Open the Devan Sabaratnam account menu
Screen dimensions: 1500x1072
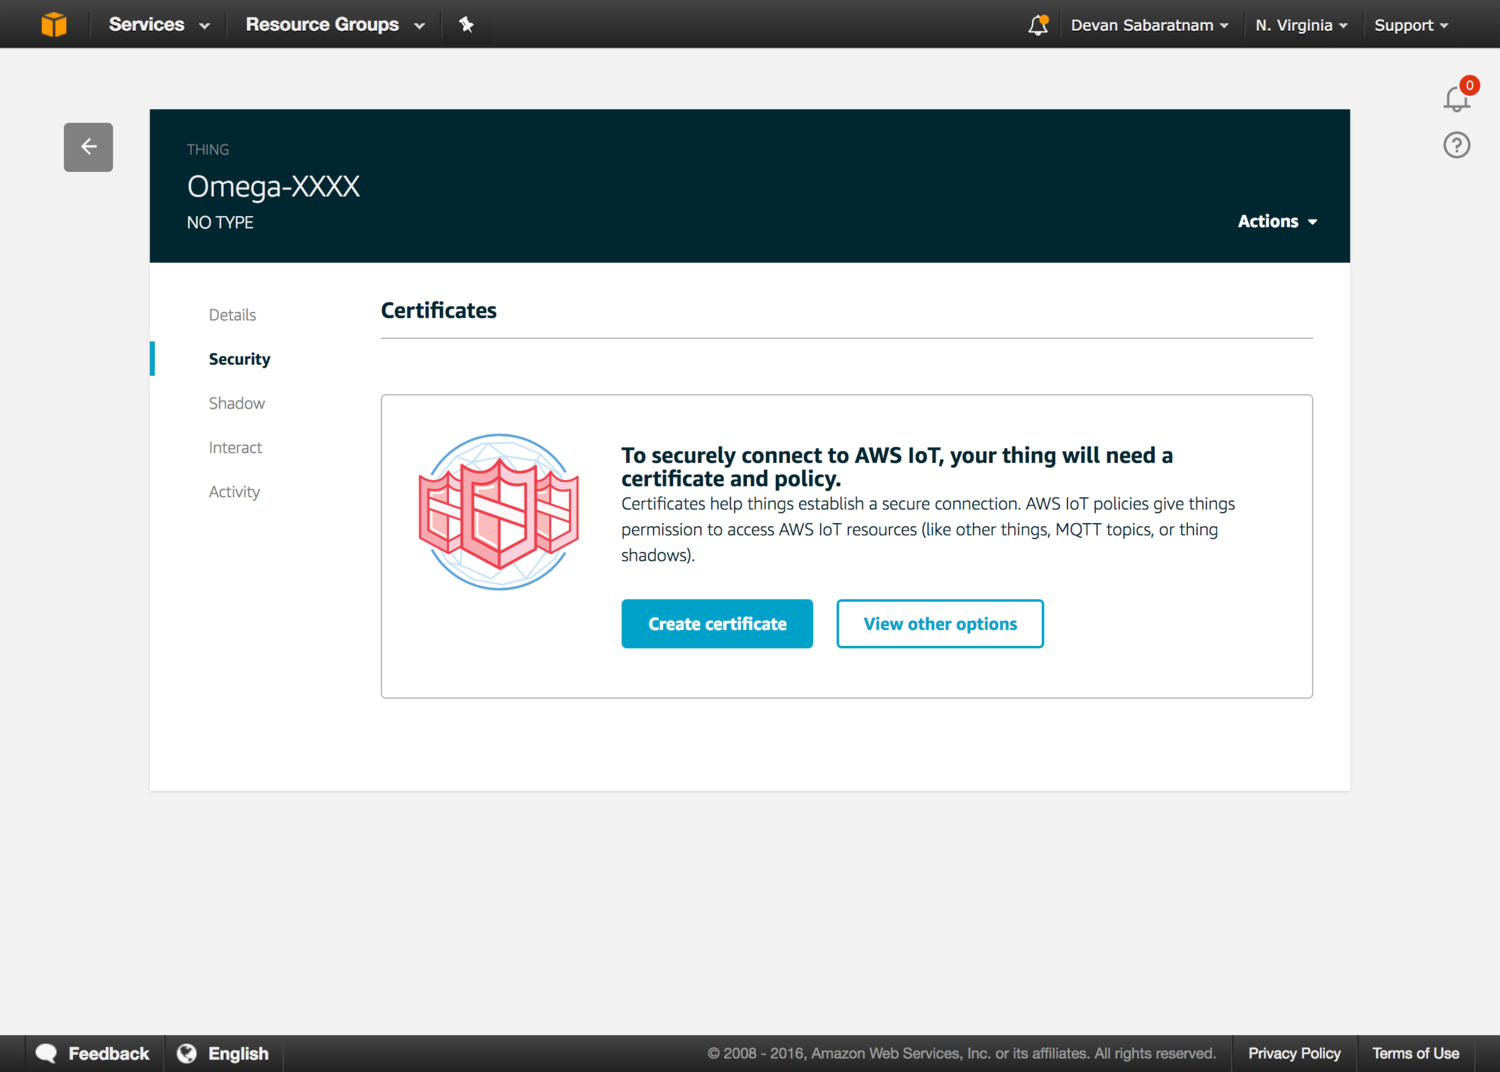(x=1149, y=25)
